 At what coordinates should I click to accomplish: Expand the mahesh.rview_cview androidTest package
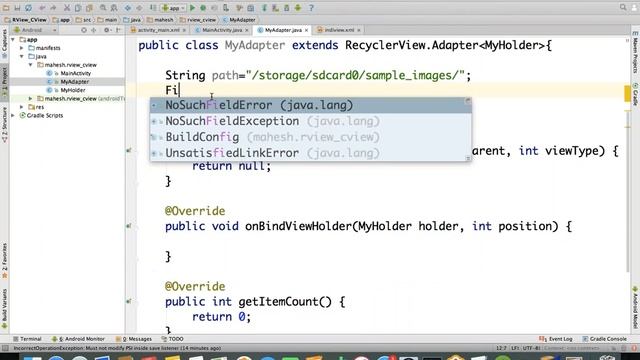coord(31,98)
